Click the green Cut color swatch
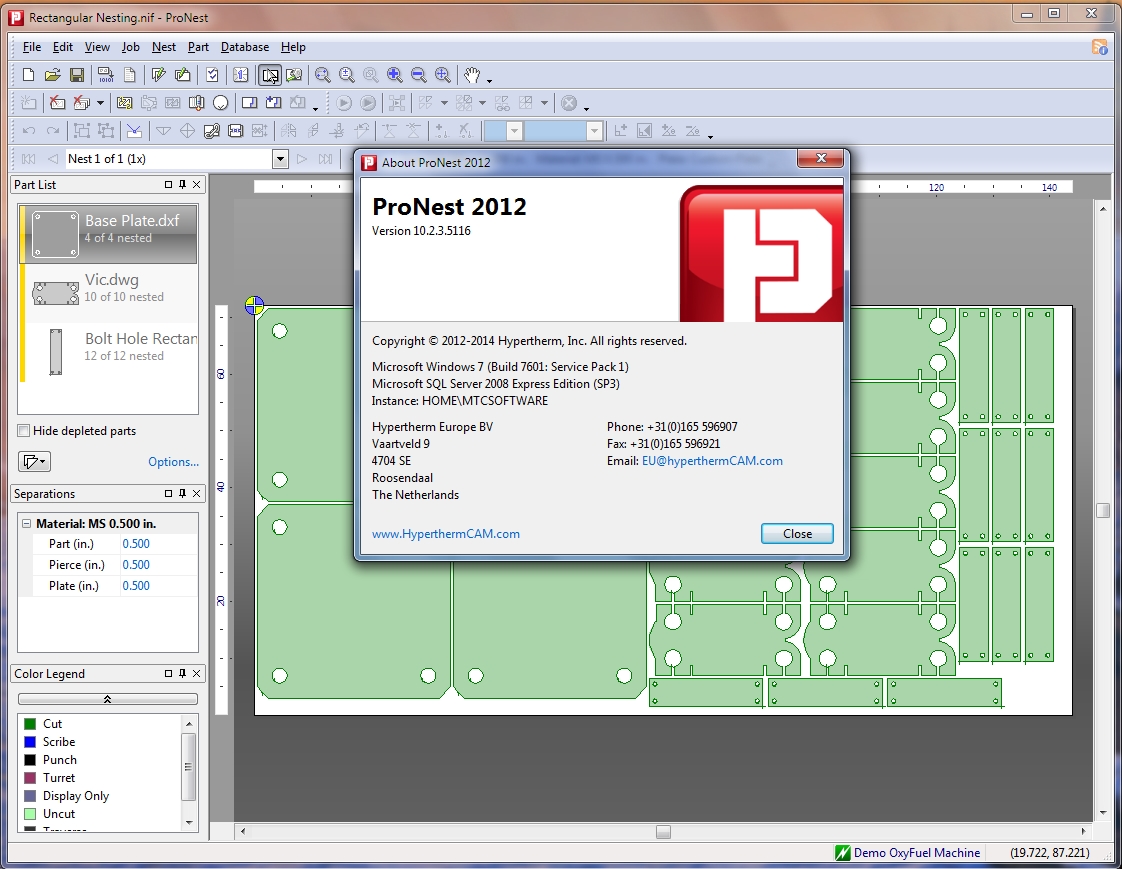Image resolution: width=1122 pixels, height=869 pixels. point(30,724)
